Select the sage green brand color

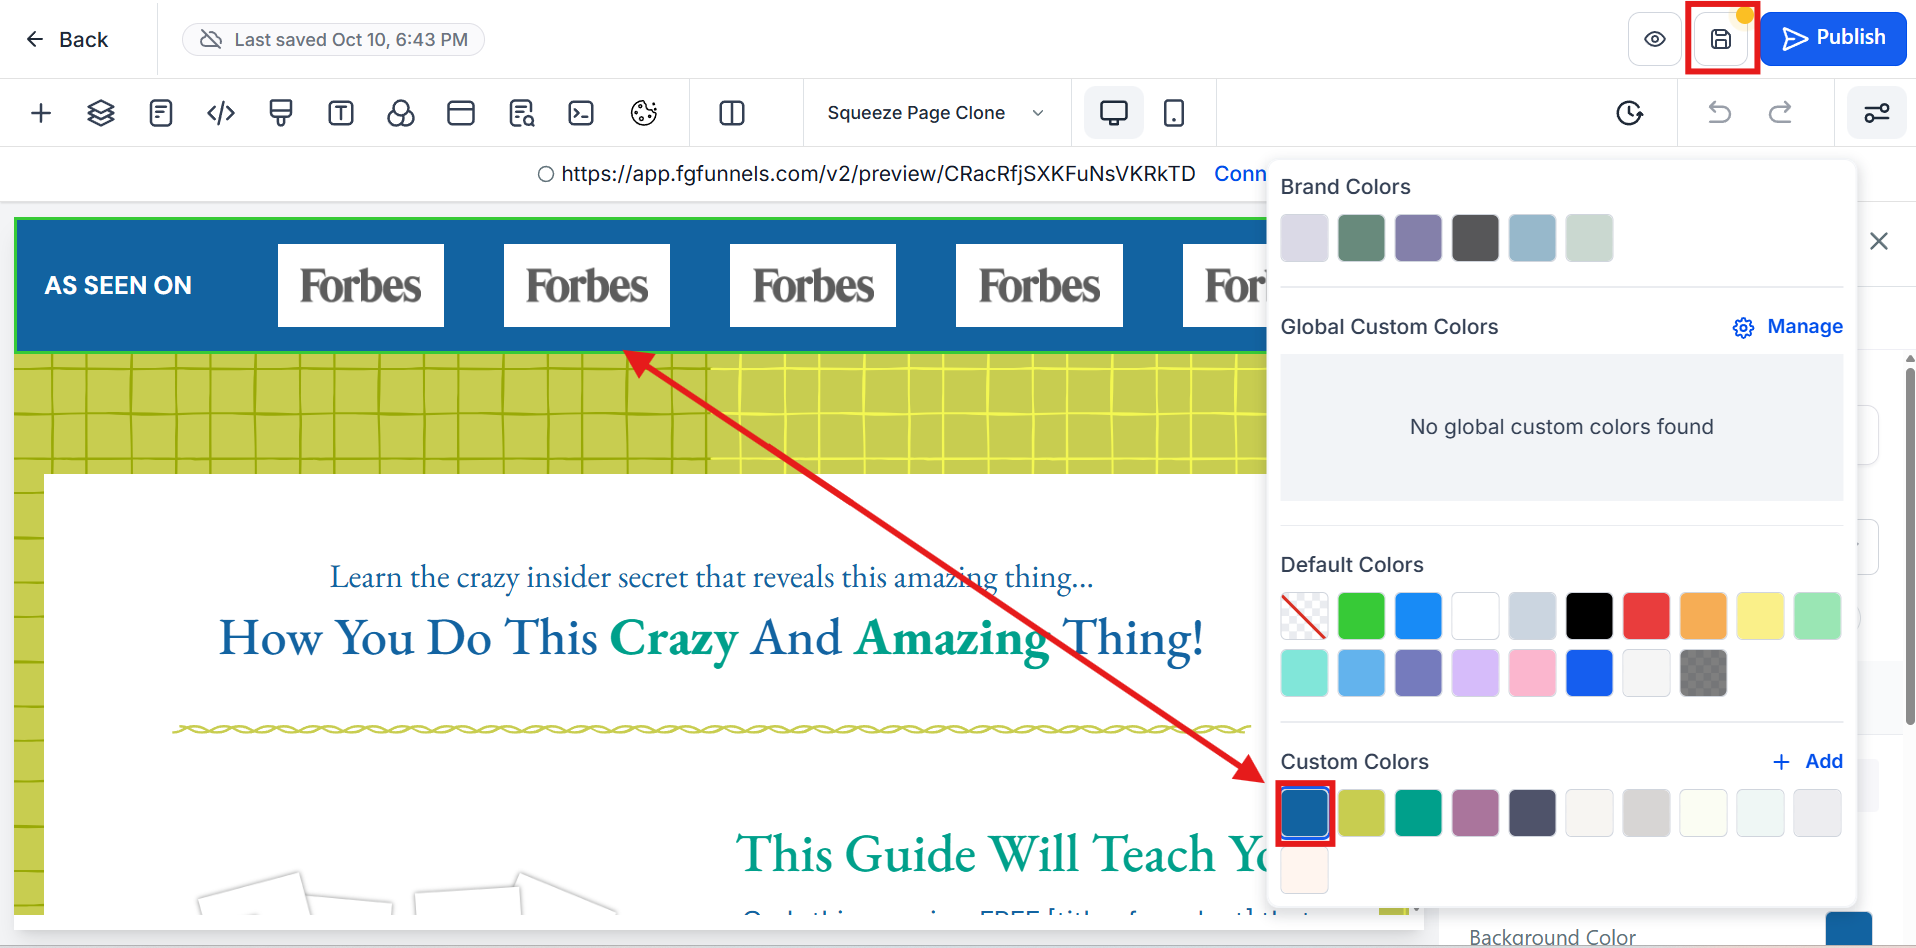click(x=1362, y=238)
